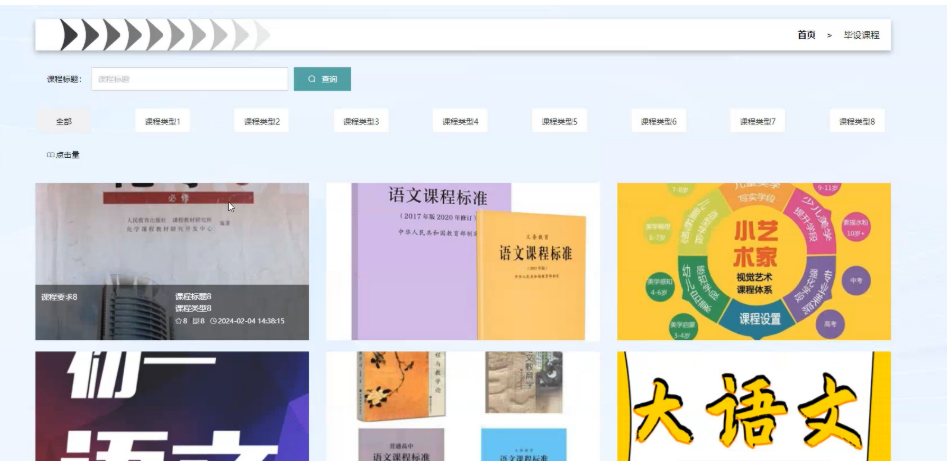Screen dimensions: 947x461
Task: Click the 课程要求8 text on the hovered card
Action: pos(59,297)
